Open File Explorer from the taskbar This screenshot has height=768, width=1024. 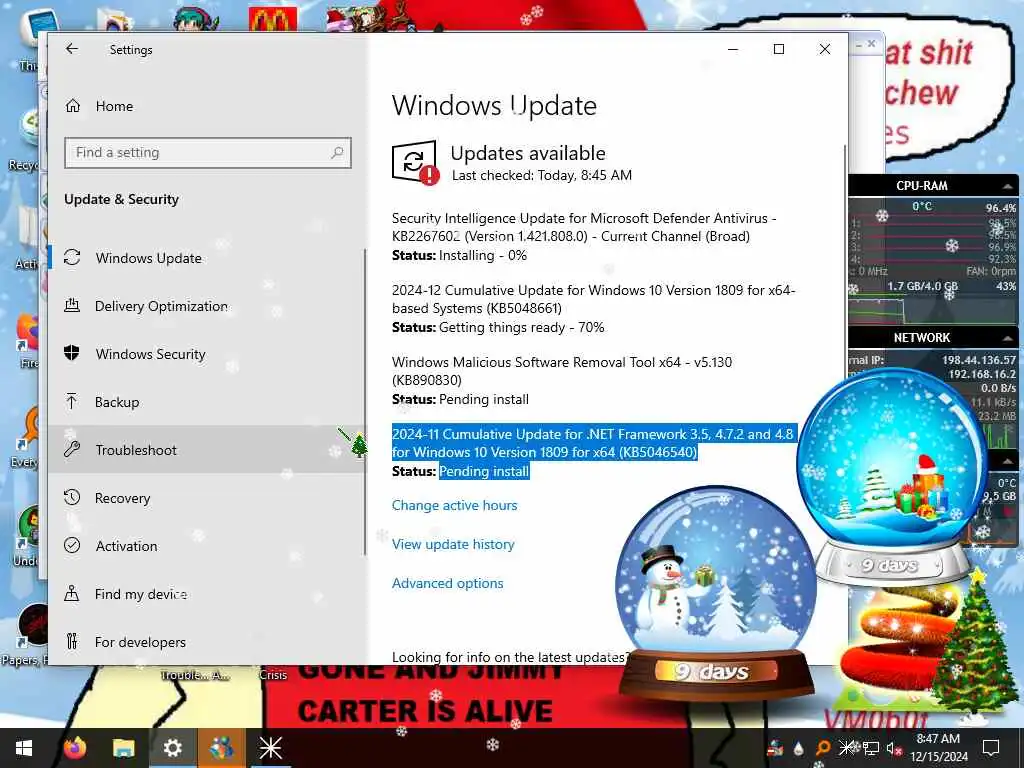[123, 748]
